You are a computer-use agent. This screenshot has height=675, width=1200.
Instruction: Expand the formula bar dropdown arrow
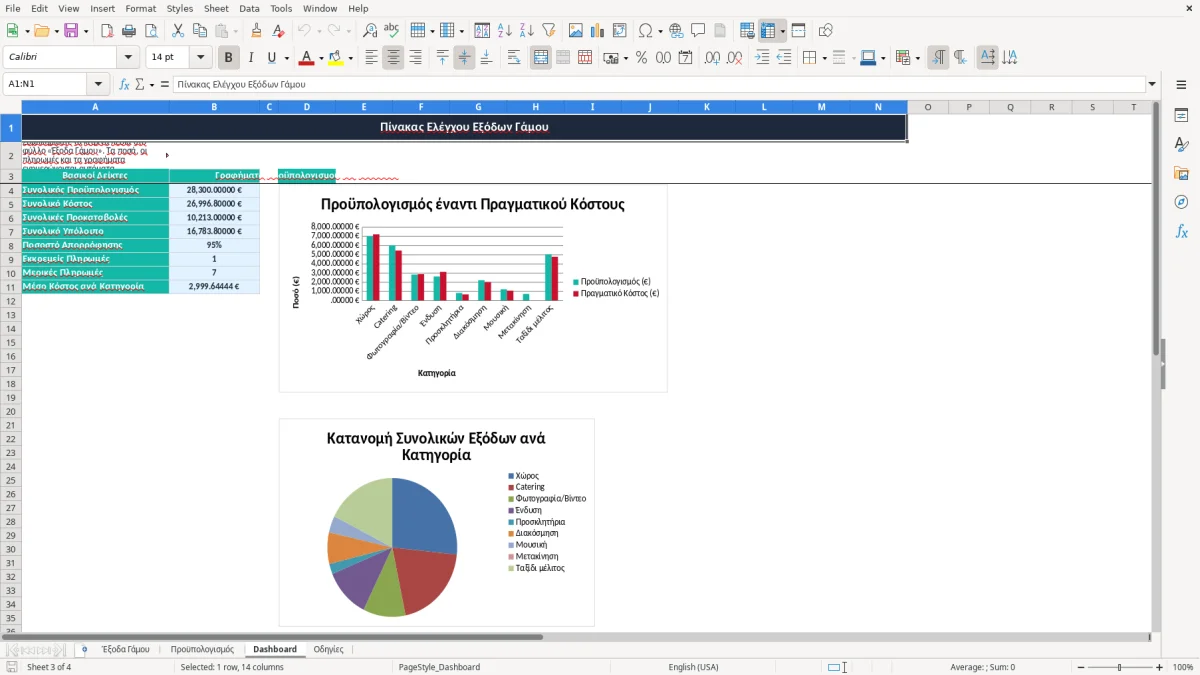[x=1152, y=85]
